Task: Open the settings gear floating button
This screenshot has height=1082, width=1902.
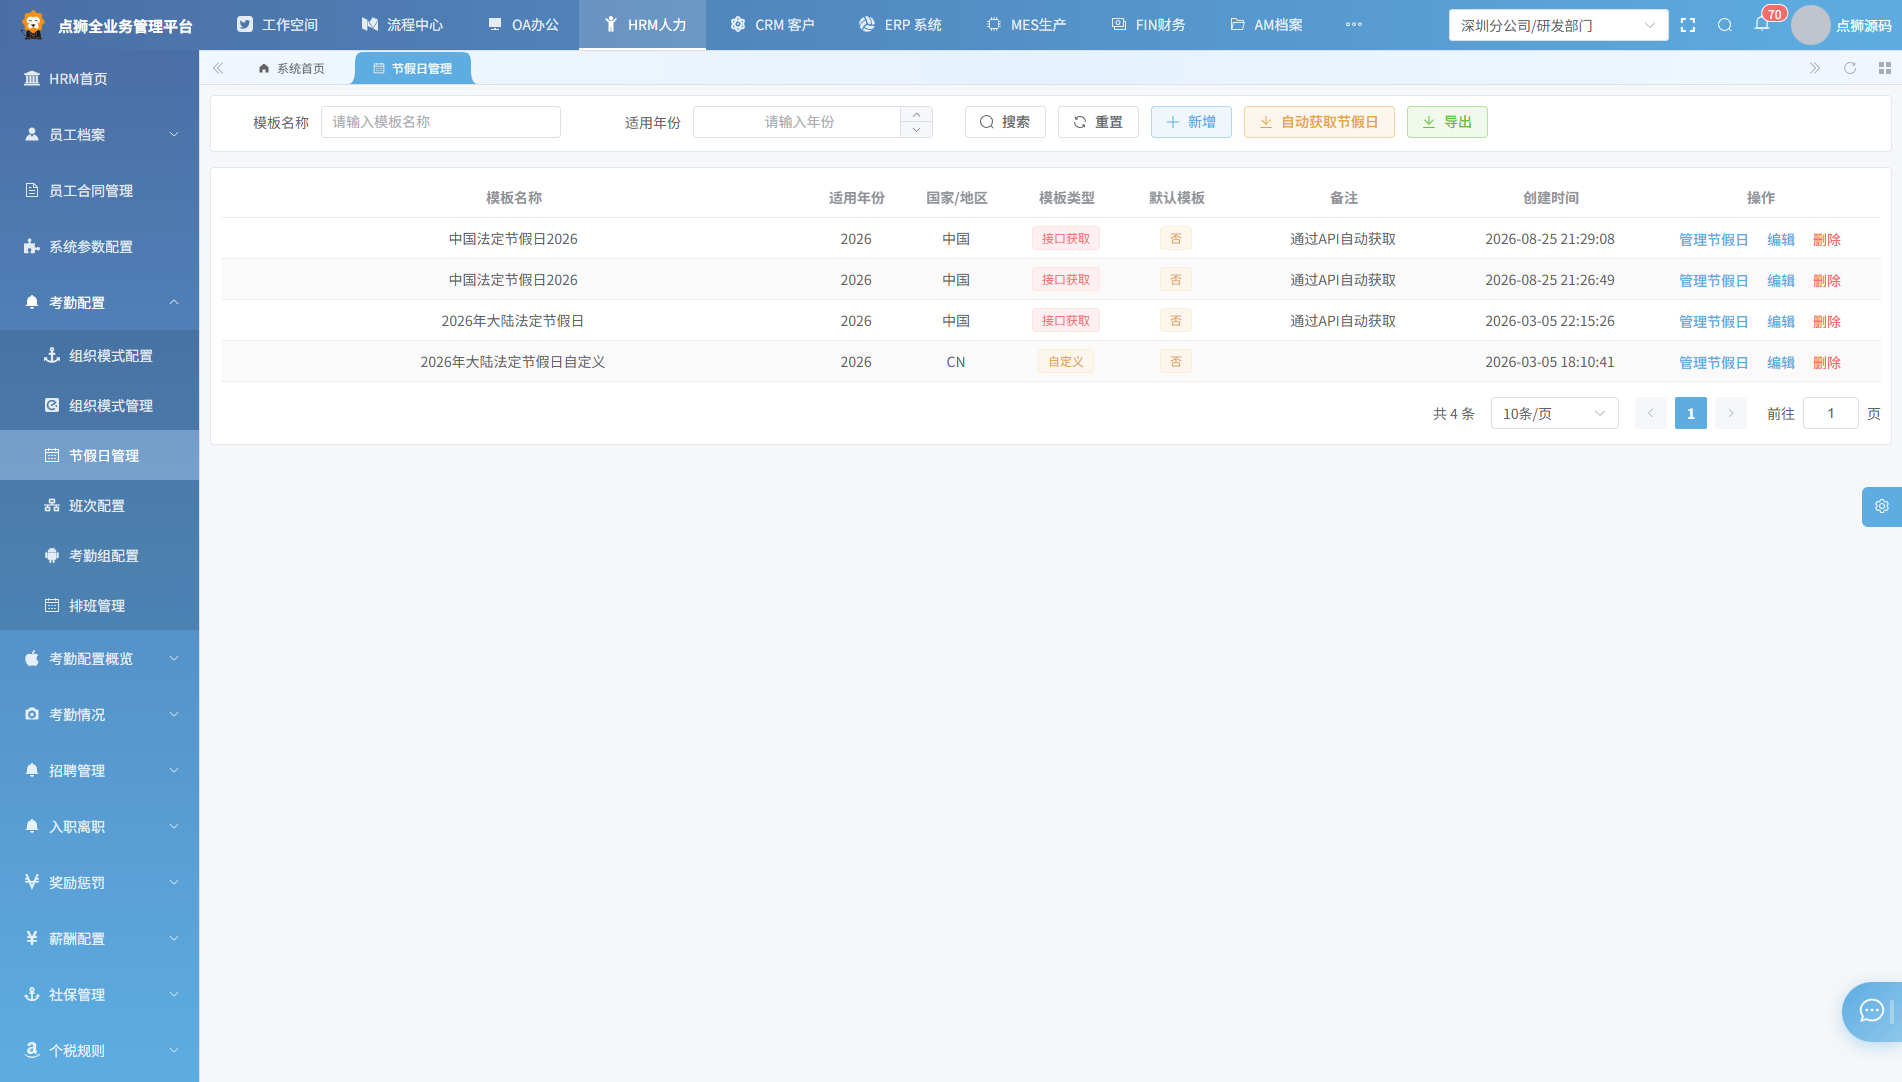Action: pos(1882,506)
